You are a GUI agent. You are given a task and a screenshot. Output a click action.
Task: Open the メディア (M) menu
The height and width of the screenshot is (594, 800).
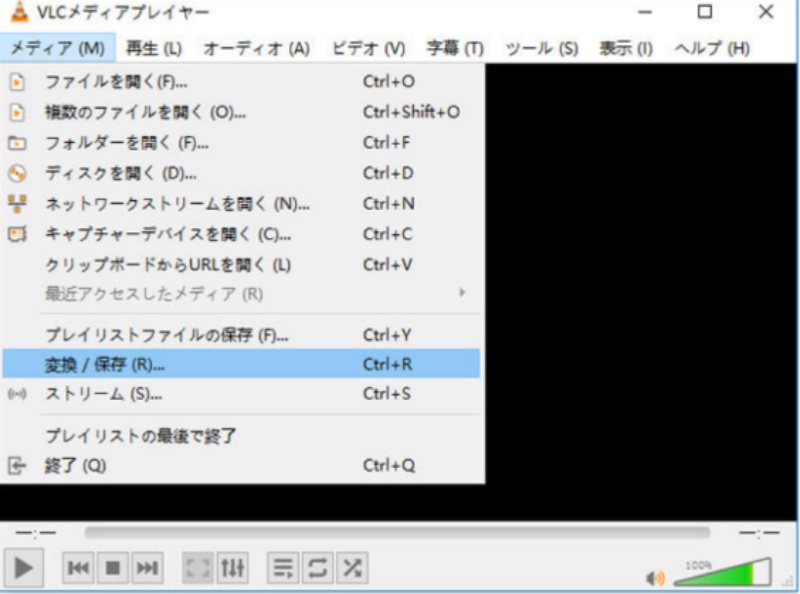click(x=58, y=48)
